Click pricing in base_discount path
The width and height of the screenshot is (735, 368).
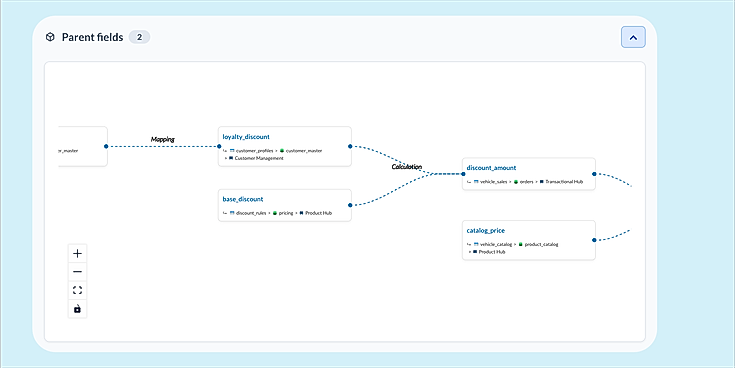[286, 213]
